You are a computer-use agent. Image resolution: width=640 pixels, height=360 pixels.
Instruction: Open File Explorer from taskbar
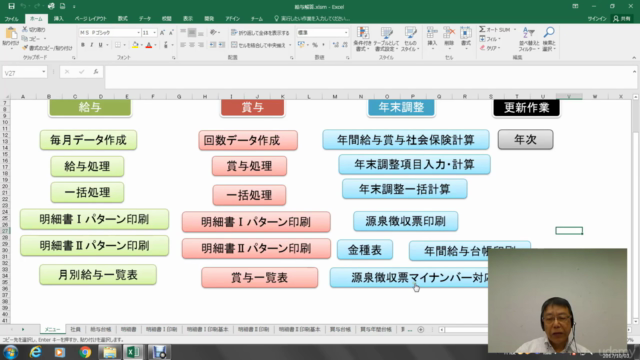pos(109,352)
